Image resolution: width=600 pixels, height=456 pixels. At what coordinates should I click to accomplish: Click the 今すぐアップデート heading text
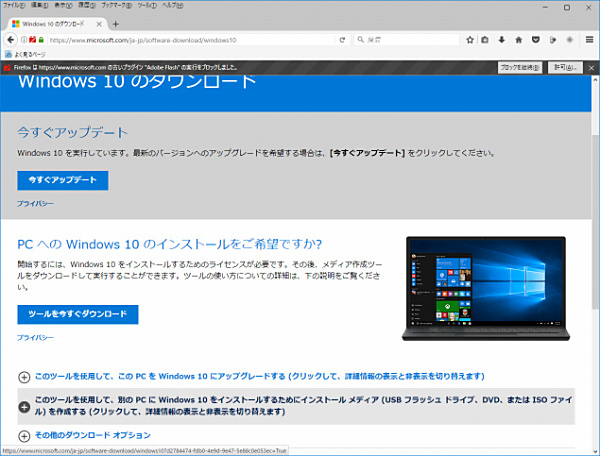coord(72,132)
